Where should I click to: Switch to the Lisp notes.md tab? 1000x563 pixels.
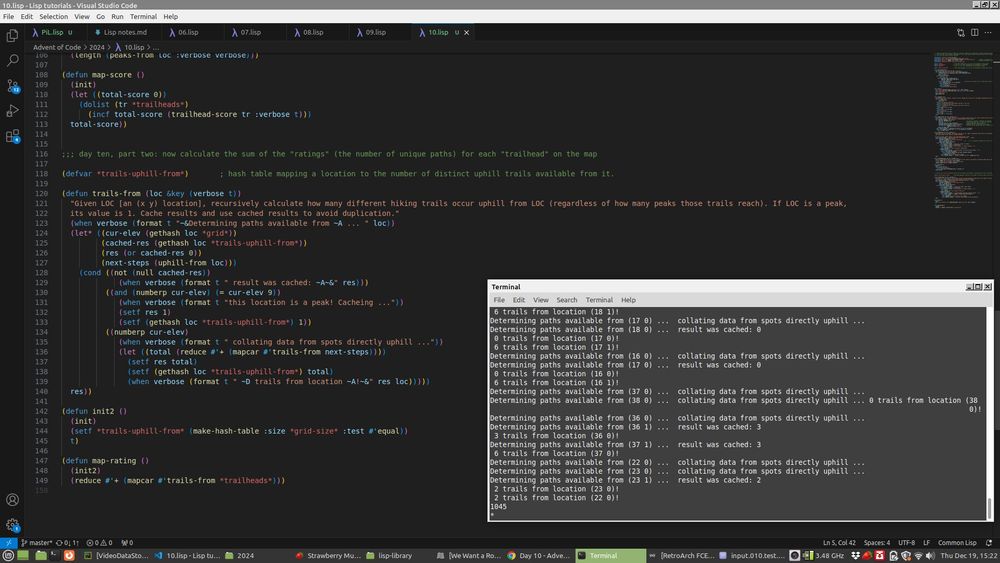125,32
